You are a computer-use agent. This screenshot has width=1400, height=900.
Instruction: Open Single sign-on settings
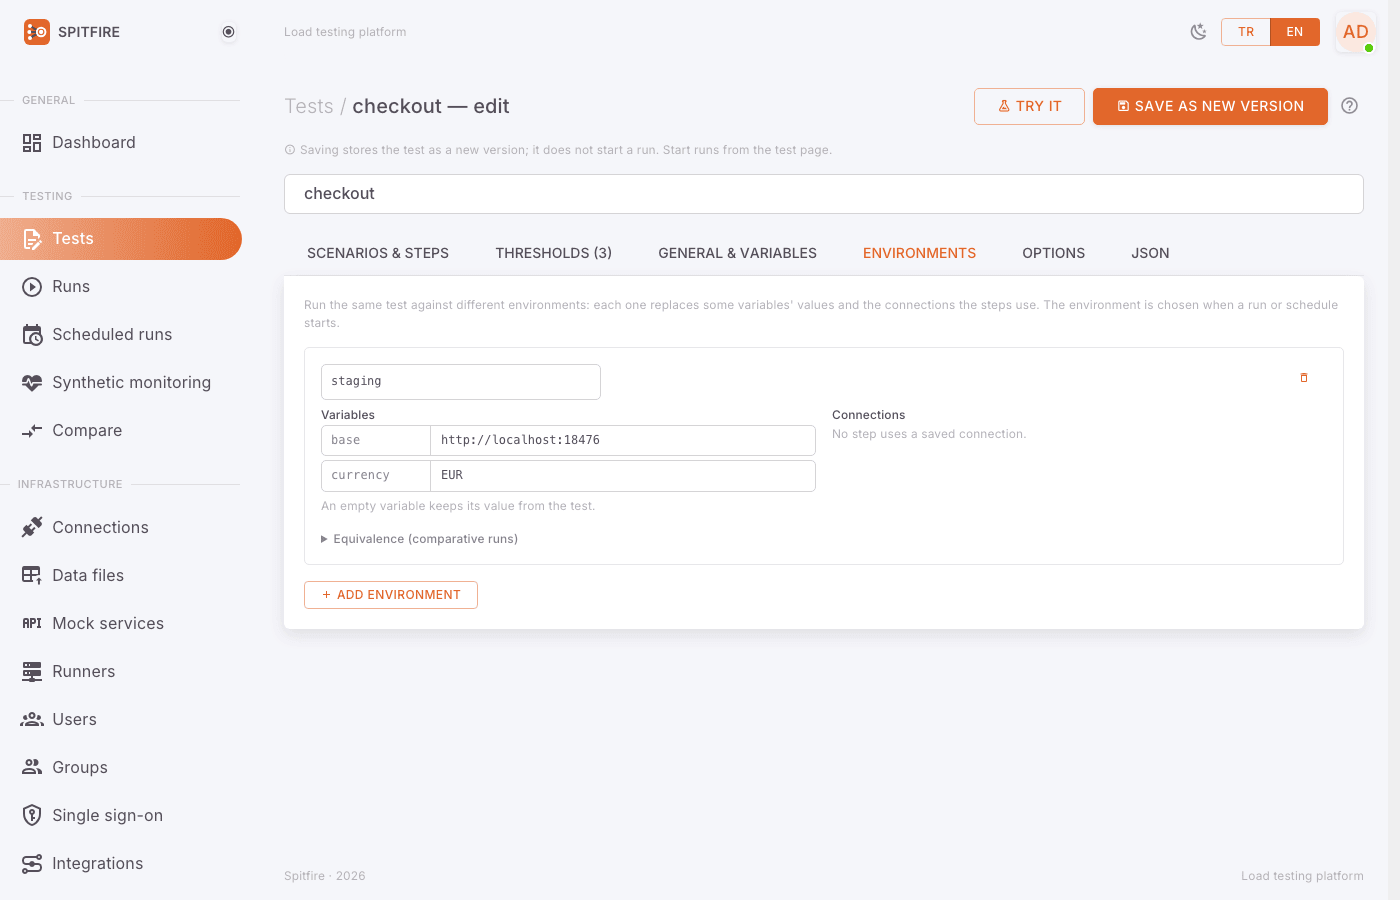[120, 816]
